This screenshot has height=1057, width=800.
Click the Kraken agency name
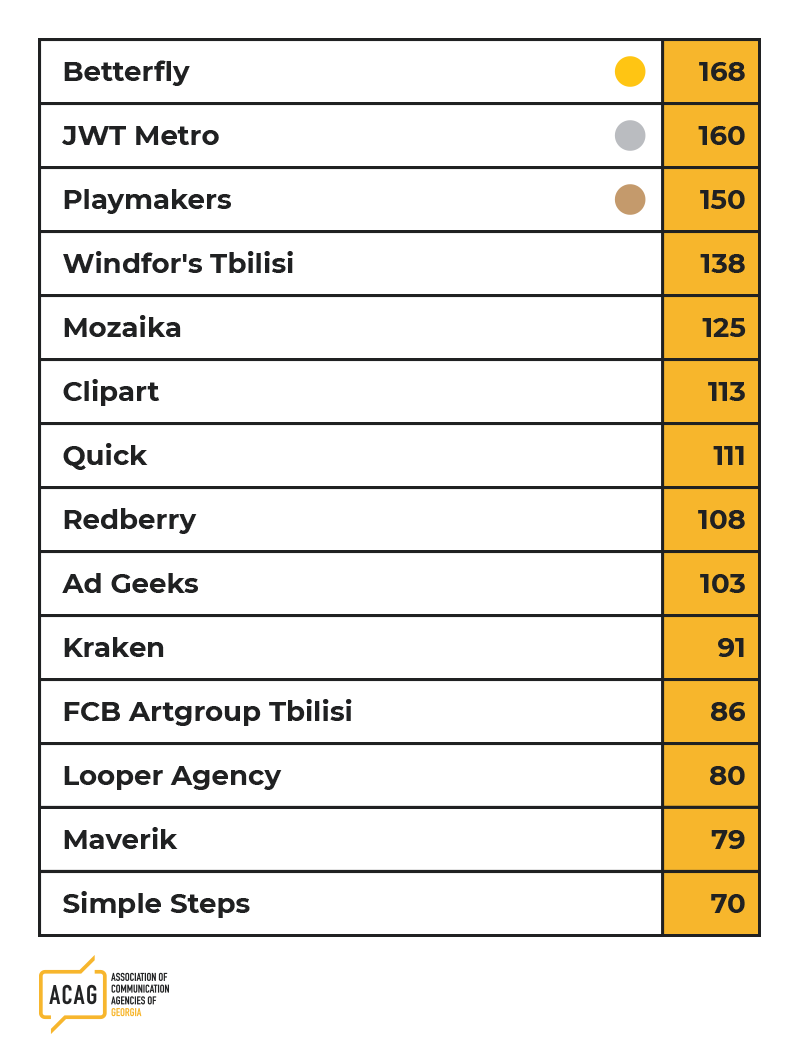click(x=113, y=648)
